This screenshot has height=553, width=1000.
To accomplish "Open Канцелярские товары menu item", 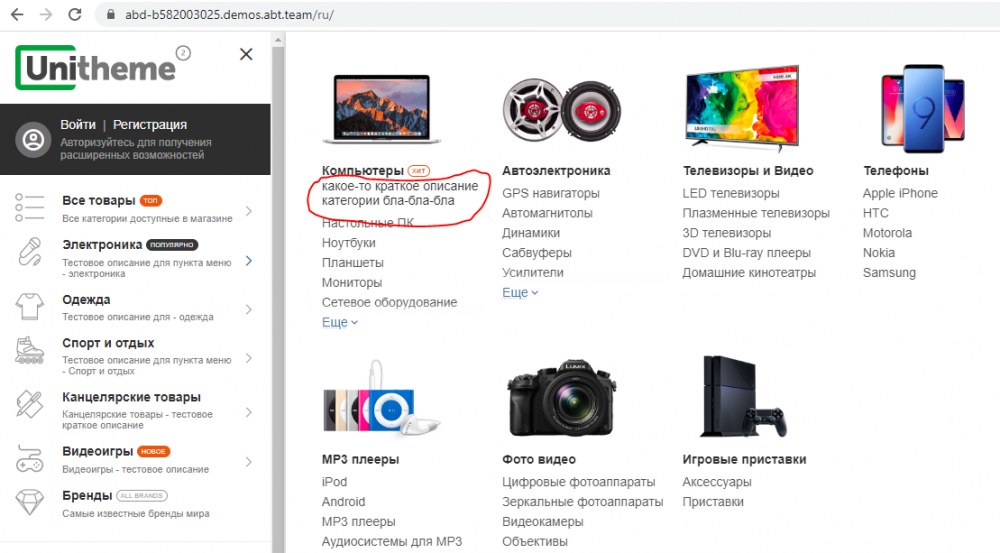I will 131,397.
